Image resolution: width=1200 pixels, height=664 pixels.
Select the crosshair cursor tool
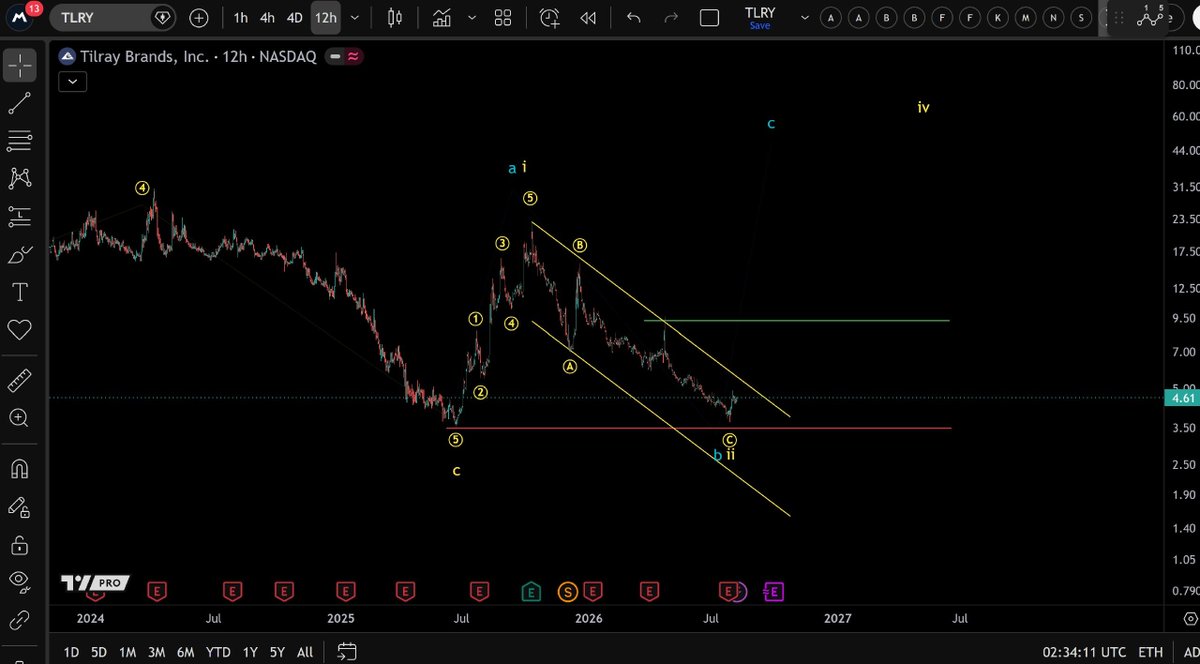pos(19,67)
